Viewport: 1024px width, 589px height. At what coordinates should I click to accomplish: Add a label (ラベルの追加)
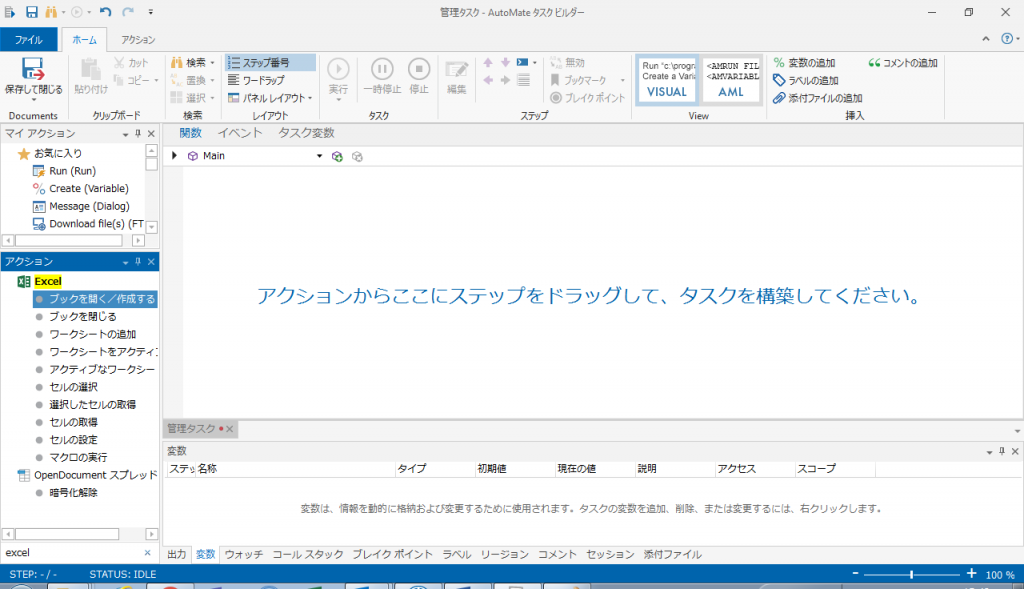tap(805, 80)
